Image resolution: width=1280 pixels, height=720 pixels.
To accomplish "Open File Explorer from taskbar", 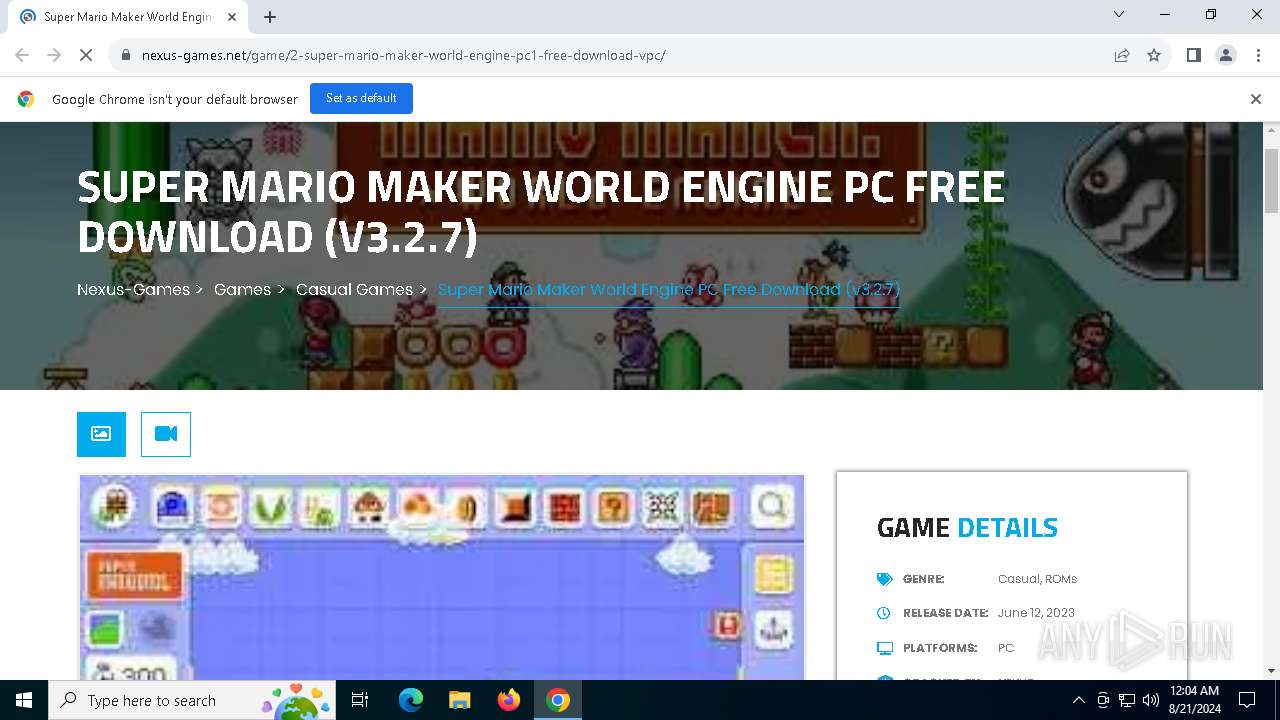I will (x=459, y=700).
